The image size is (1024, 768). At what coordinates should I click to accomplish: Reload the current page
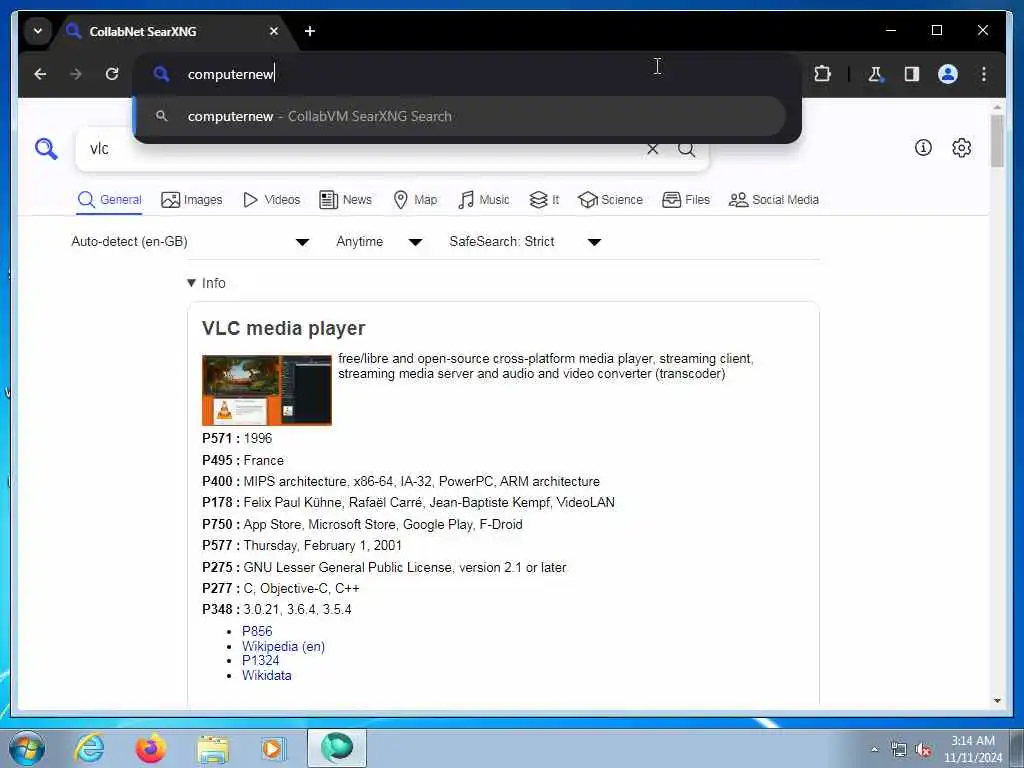(x=112, y=74)
